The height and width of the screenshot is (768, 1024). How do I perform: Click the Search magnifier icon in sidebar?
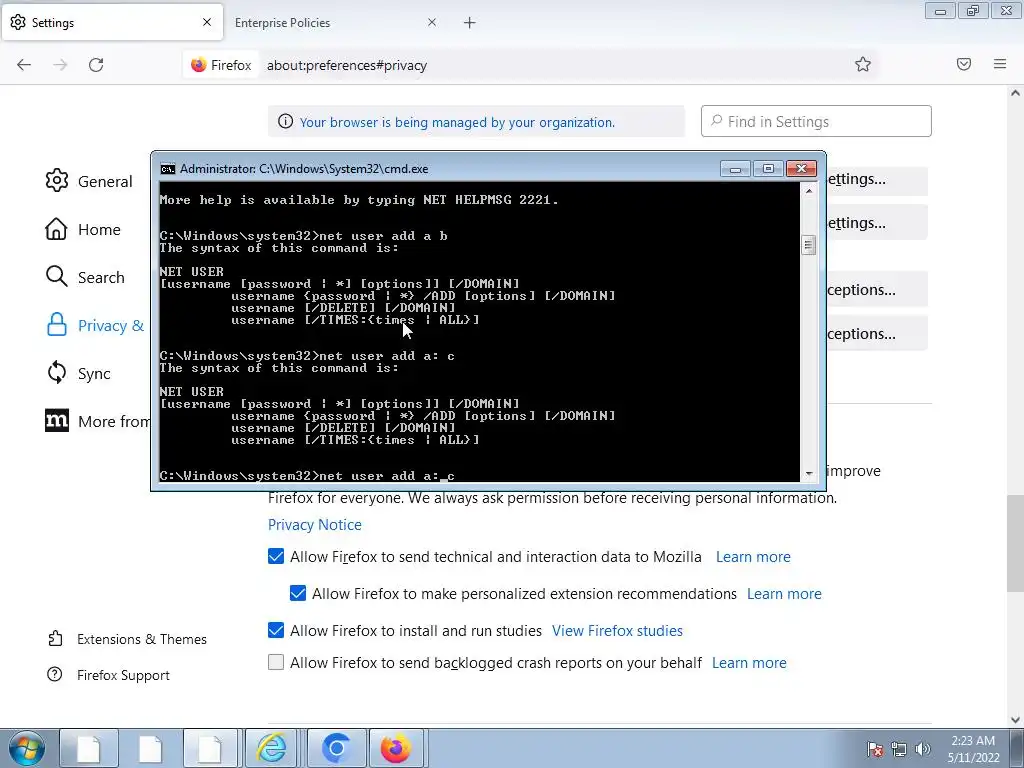pos(57,276)
